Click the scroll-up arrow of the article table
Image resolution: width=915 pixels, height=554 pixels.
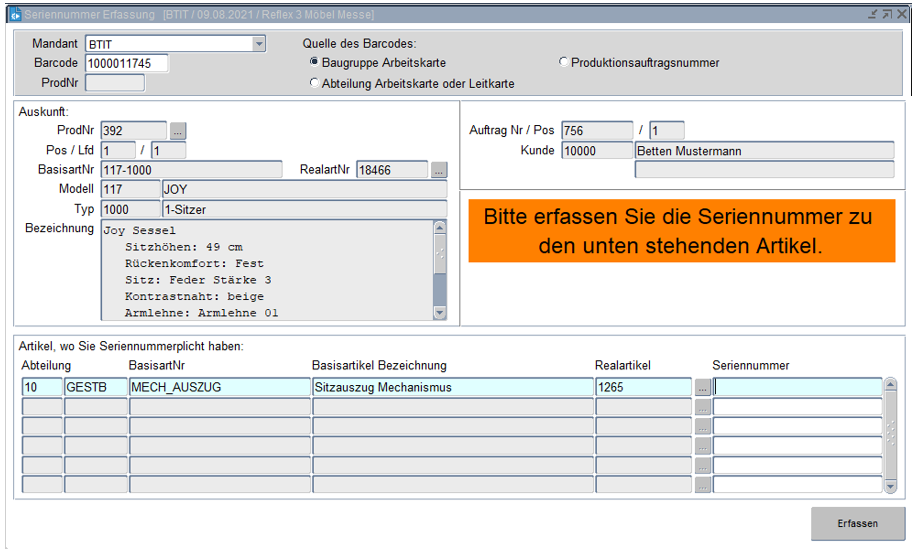tap(891, 385)
